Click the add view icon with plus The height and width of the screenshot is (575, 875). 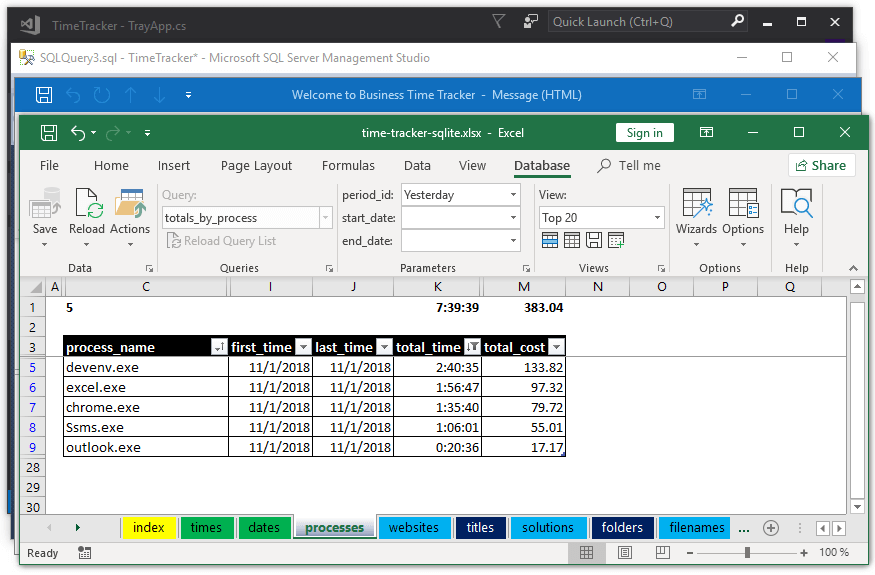tap(616, 241)
